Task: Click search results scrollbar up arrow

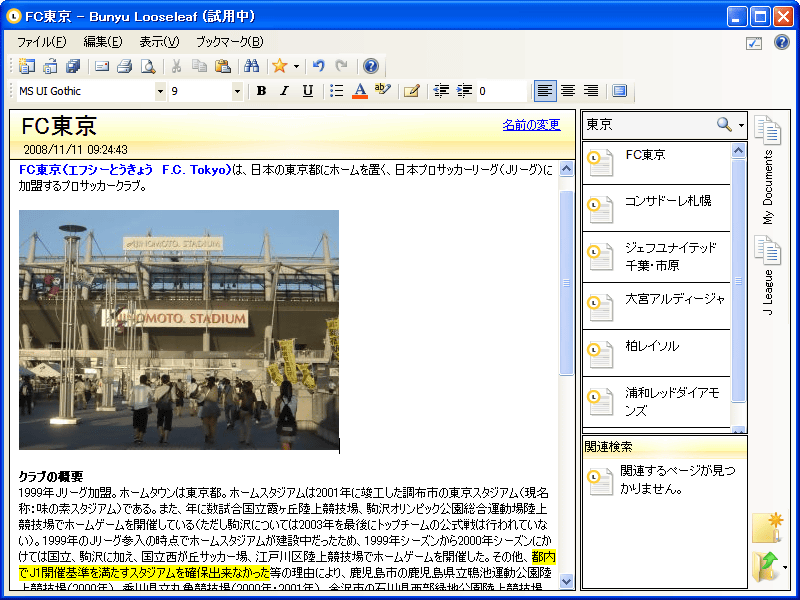Action: point(738,151)
